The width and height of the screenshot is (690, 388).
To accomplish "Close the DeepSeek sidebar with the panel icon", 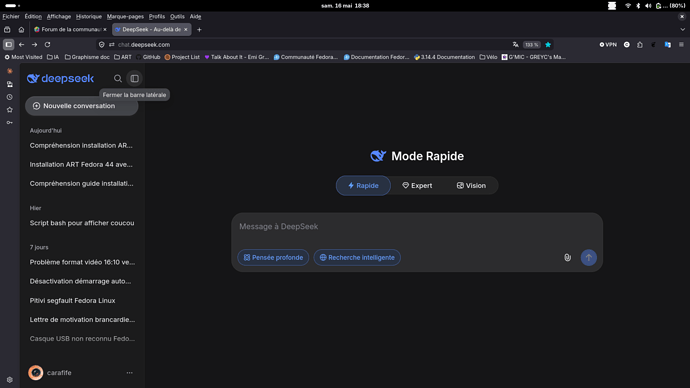I will point(134,78).
